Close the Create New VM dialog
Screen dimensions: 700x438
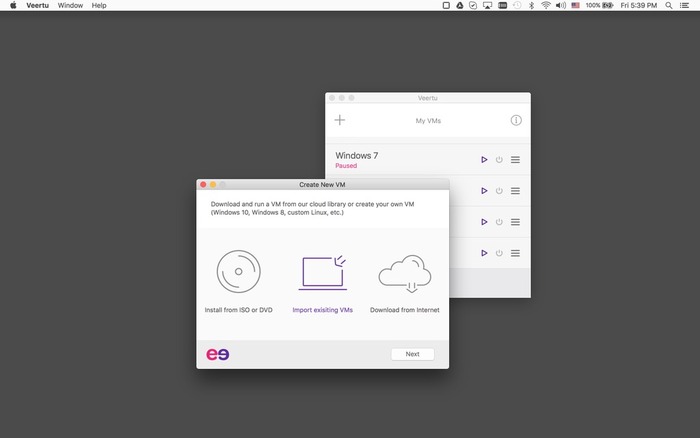[203, 184]
